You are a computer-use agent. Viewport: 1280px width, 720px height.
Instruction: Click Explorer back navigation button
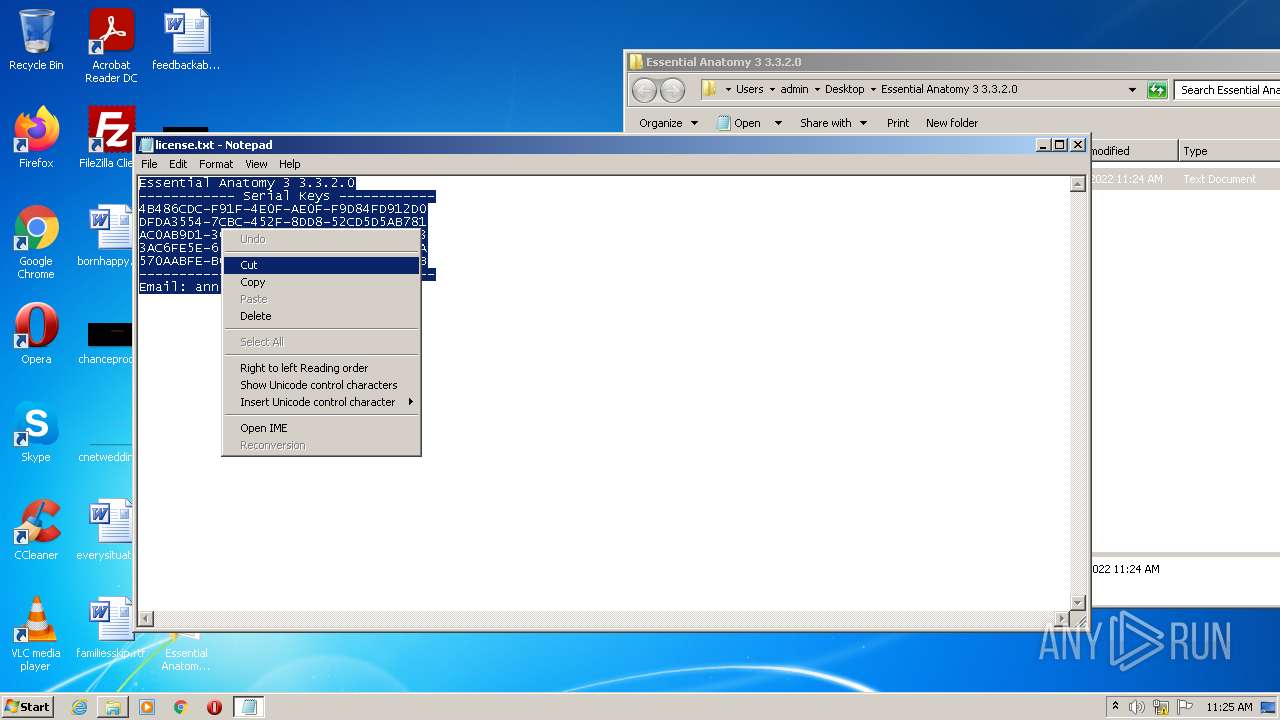coord(645,90)
